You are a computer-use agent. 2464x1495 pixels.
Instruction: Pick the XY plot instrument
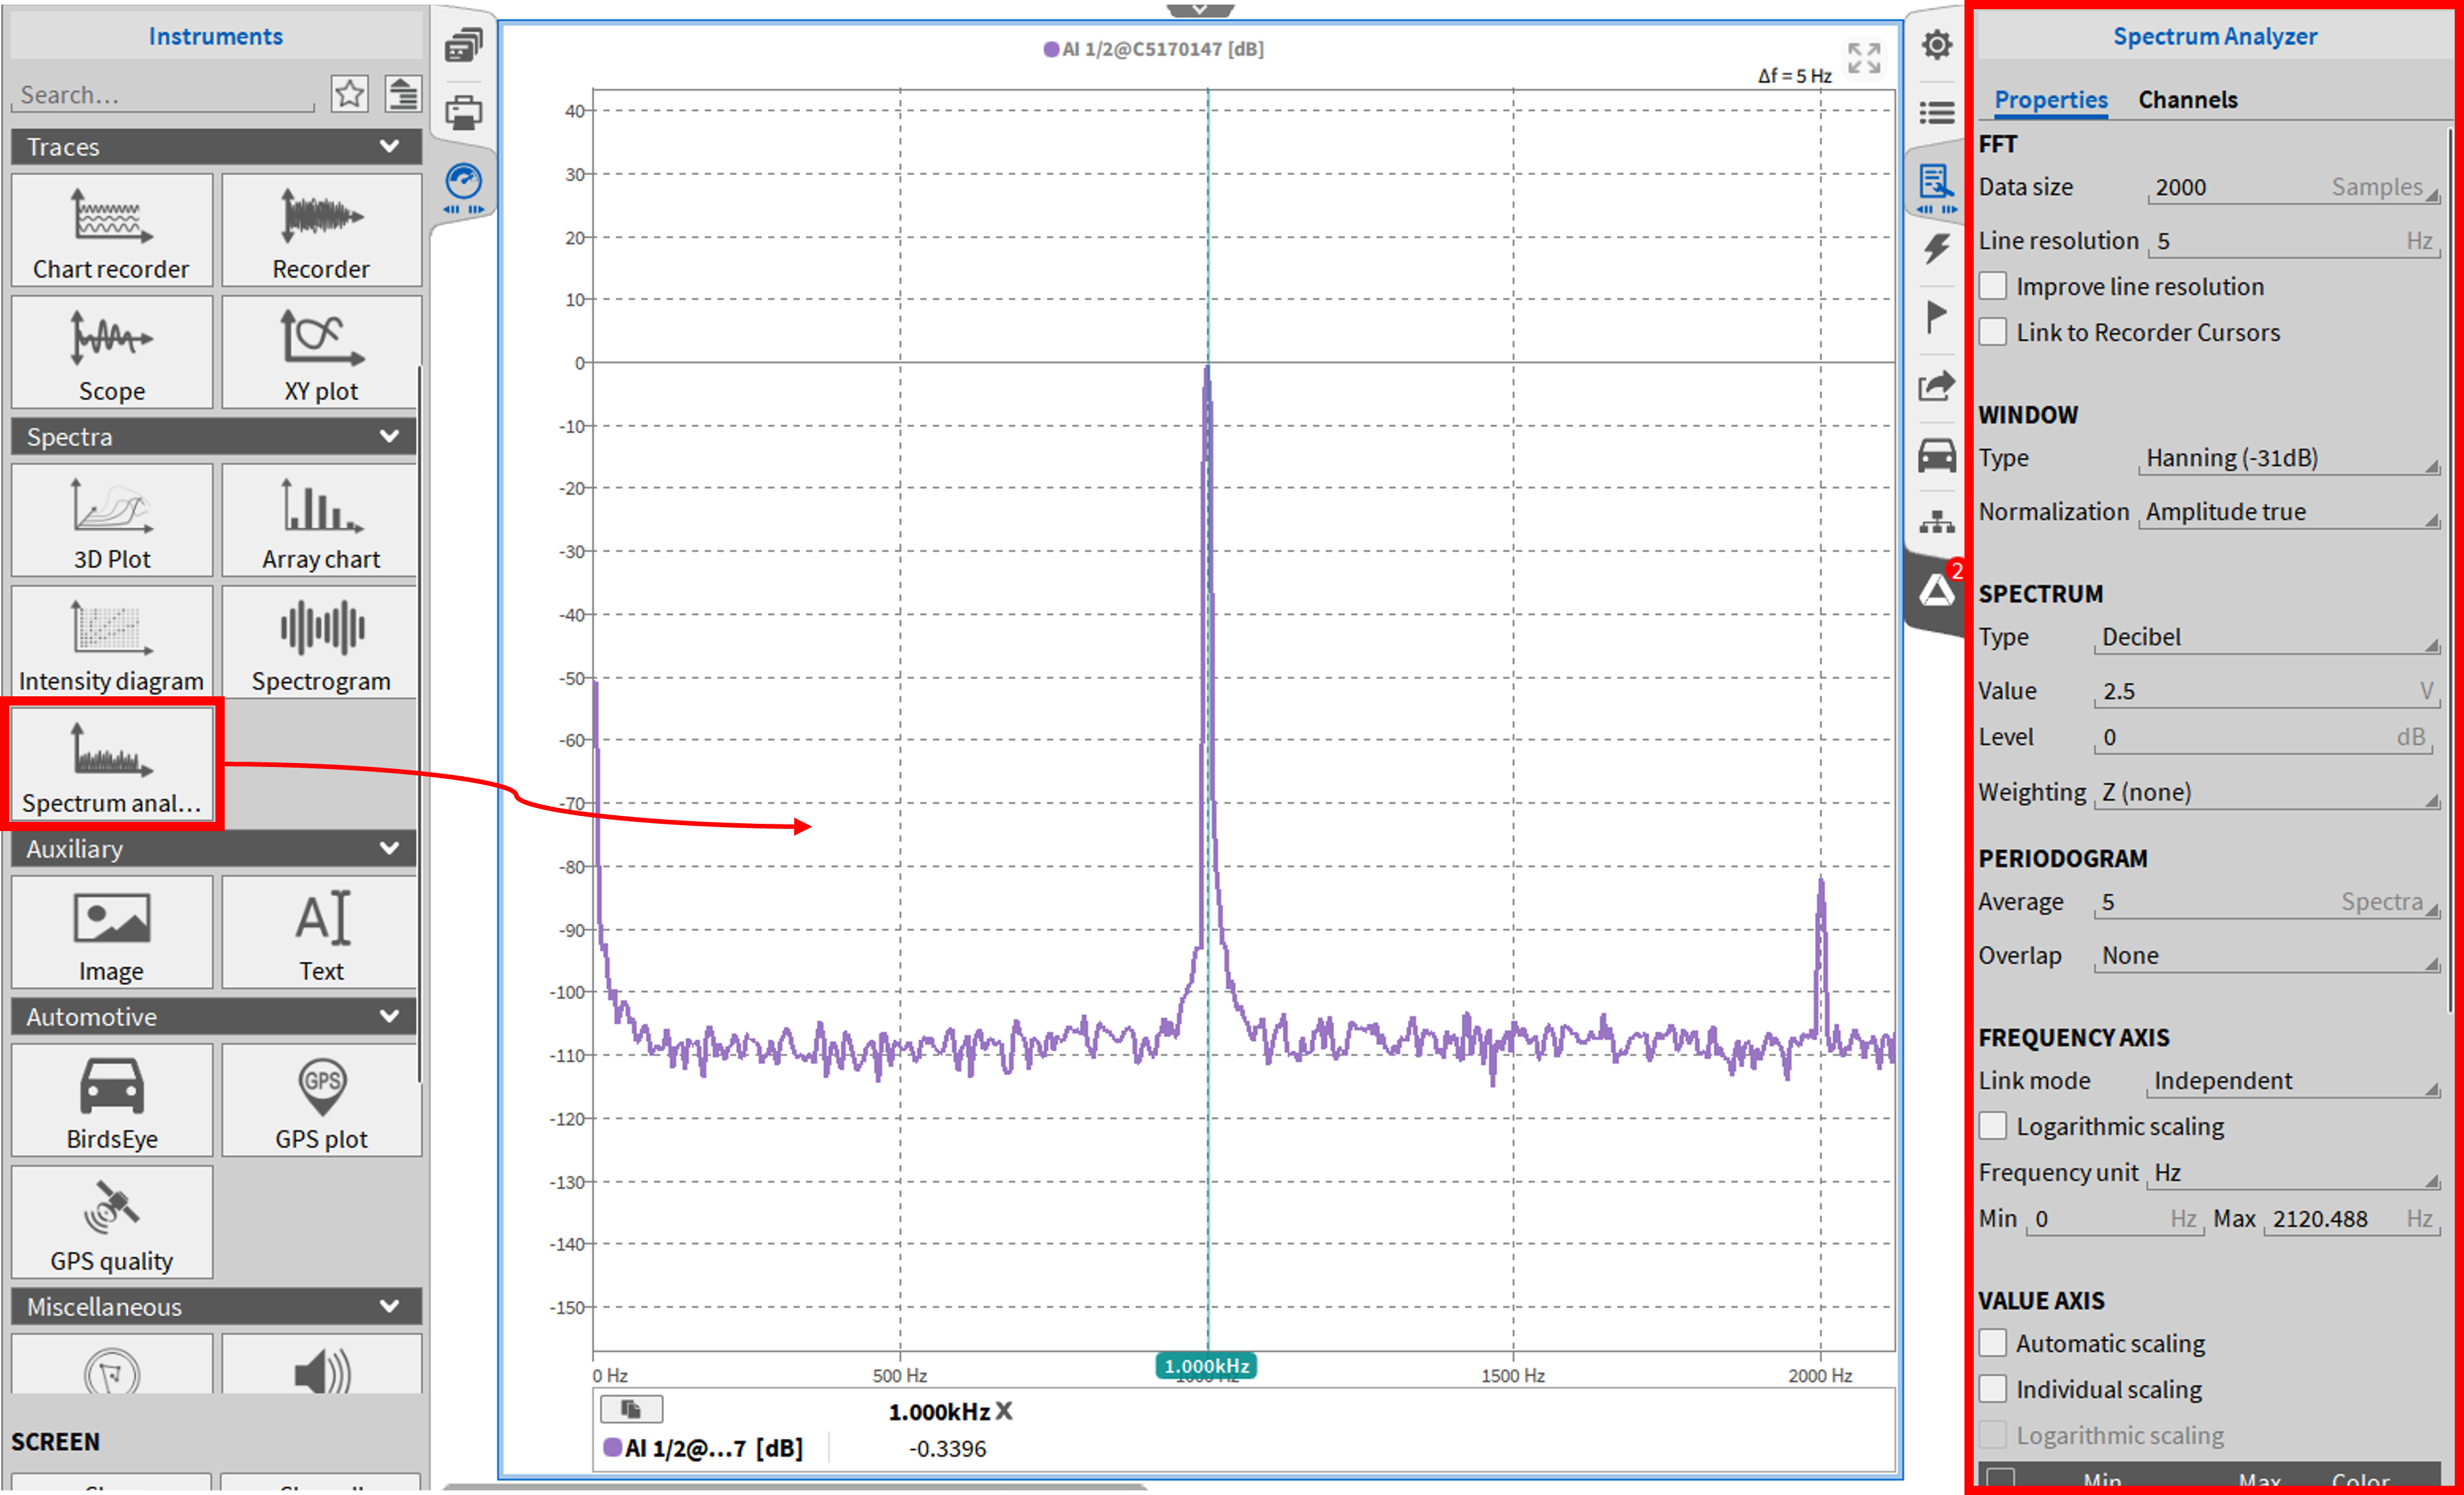click(x=320, y=352)
